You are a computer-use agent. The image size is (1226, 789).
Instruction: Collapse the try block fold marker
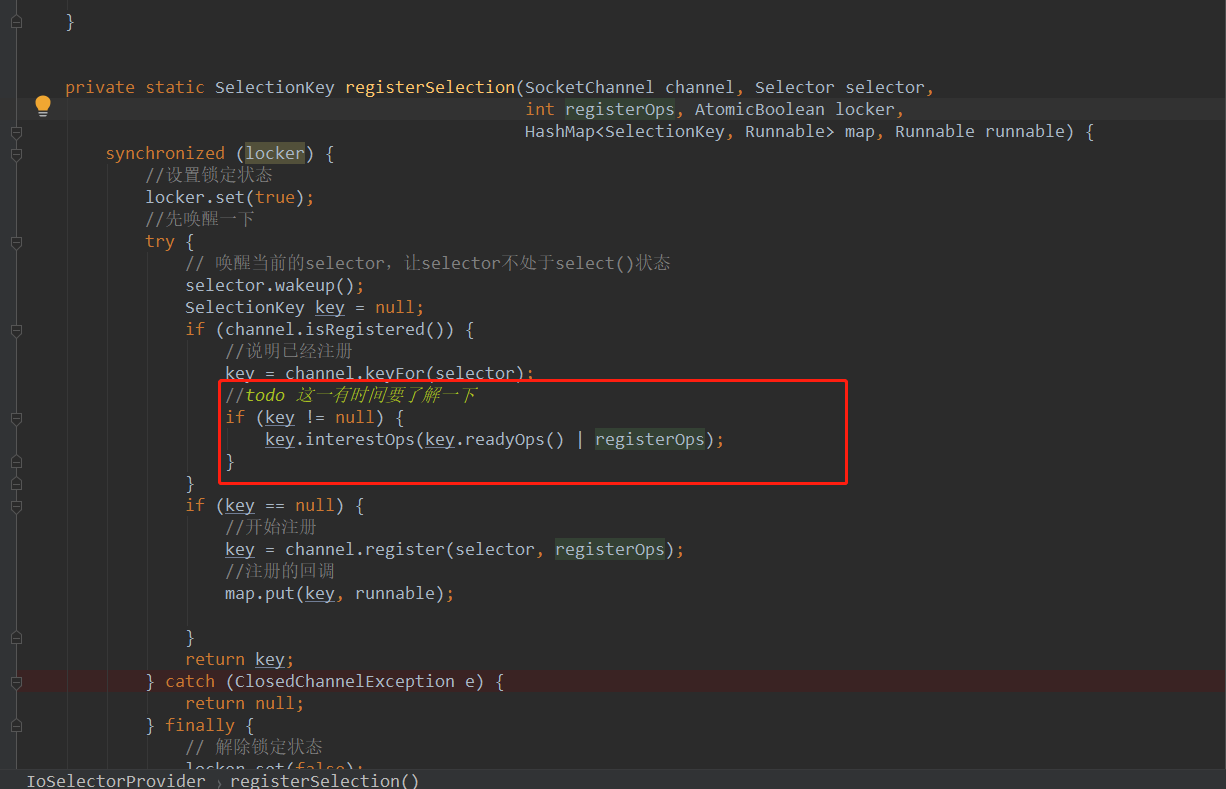pyautogui.click(x=16, y=242)
